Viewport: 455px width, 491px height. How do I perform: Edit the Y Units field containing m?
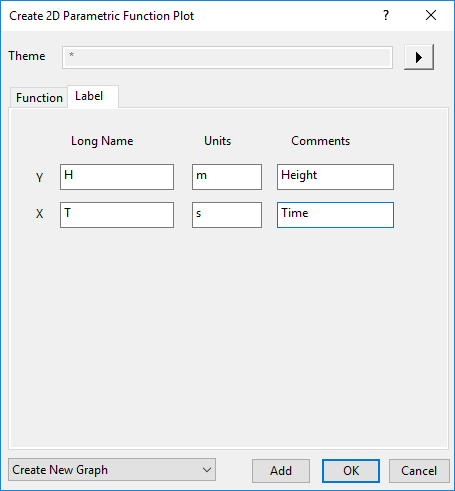[227, 177]
